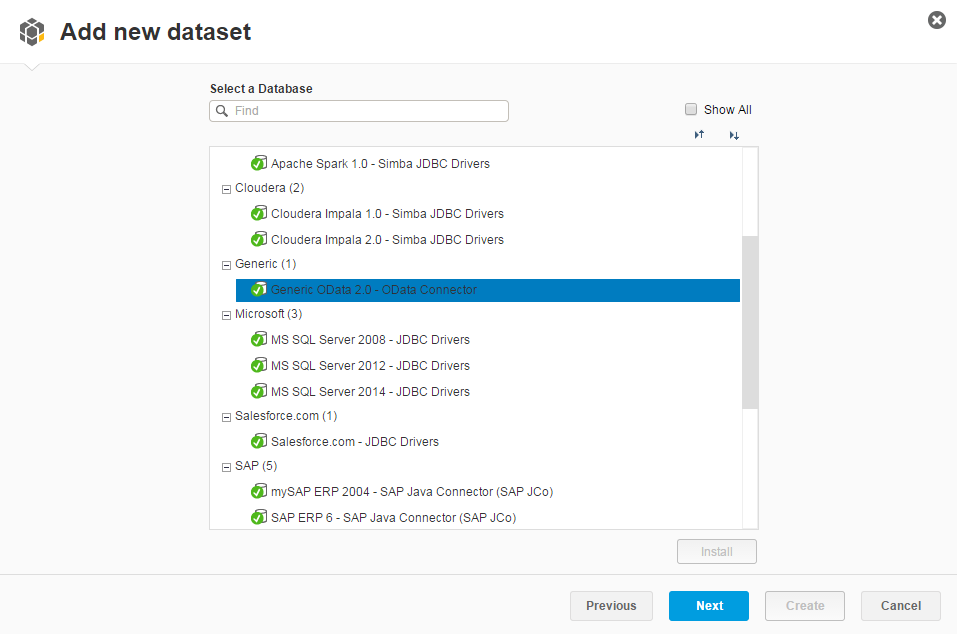The width and height of the screenshot is (957, 634).
Task: Click the Salesforce.com JDBC driver icon
Action: pos(259,441)
